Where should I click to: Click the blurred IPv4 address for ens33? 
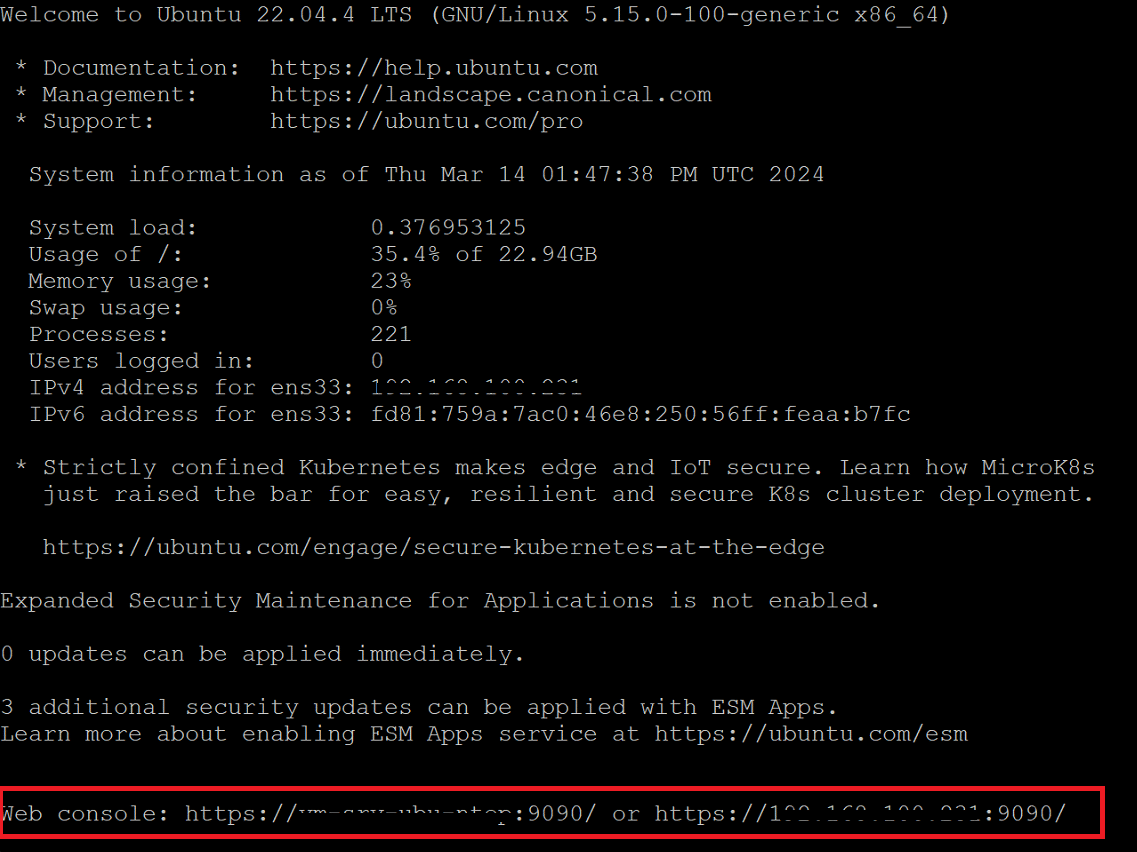tap(476, 388)
